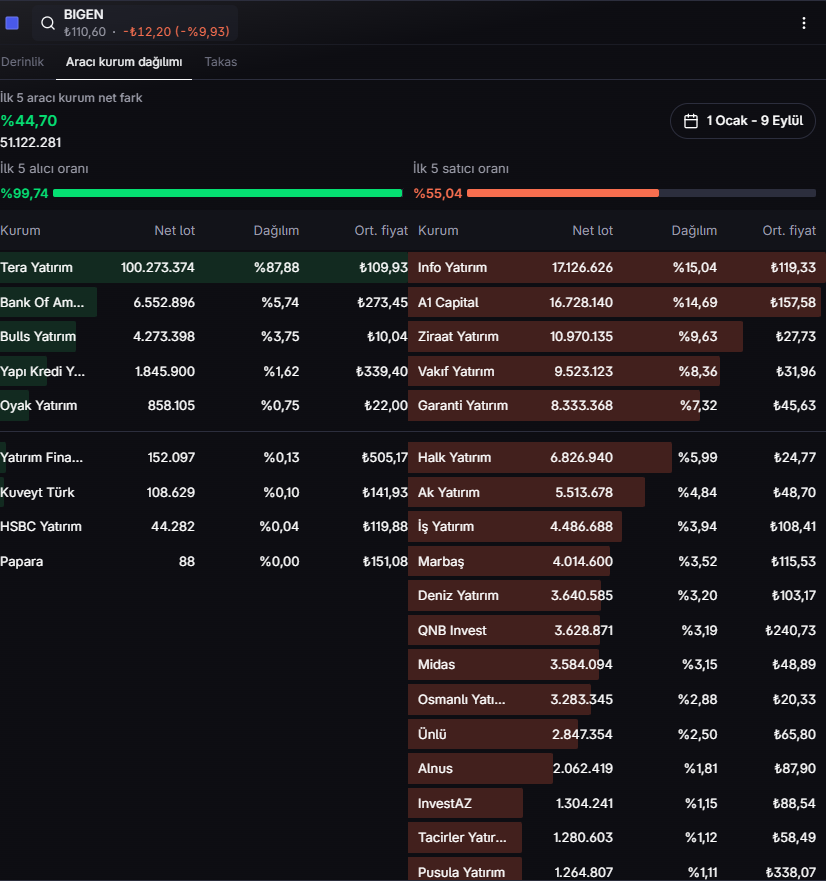Click the calendar icon in date picker
826x881 pixels.
691,121
